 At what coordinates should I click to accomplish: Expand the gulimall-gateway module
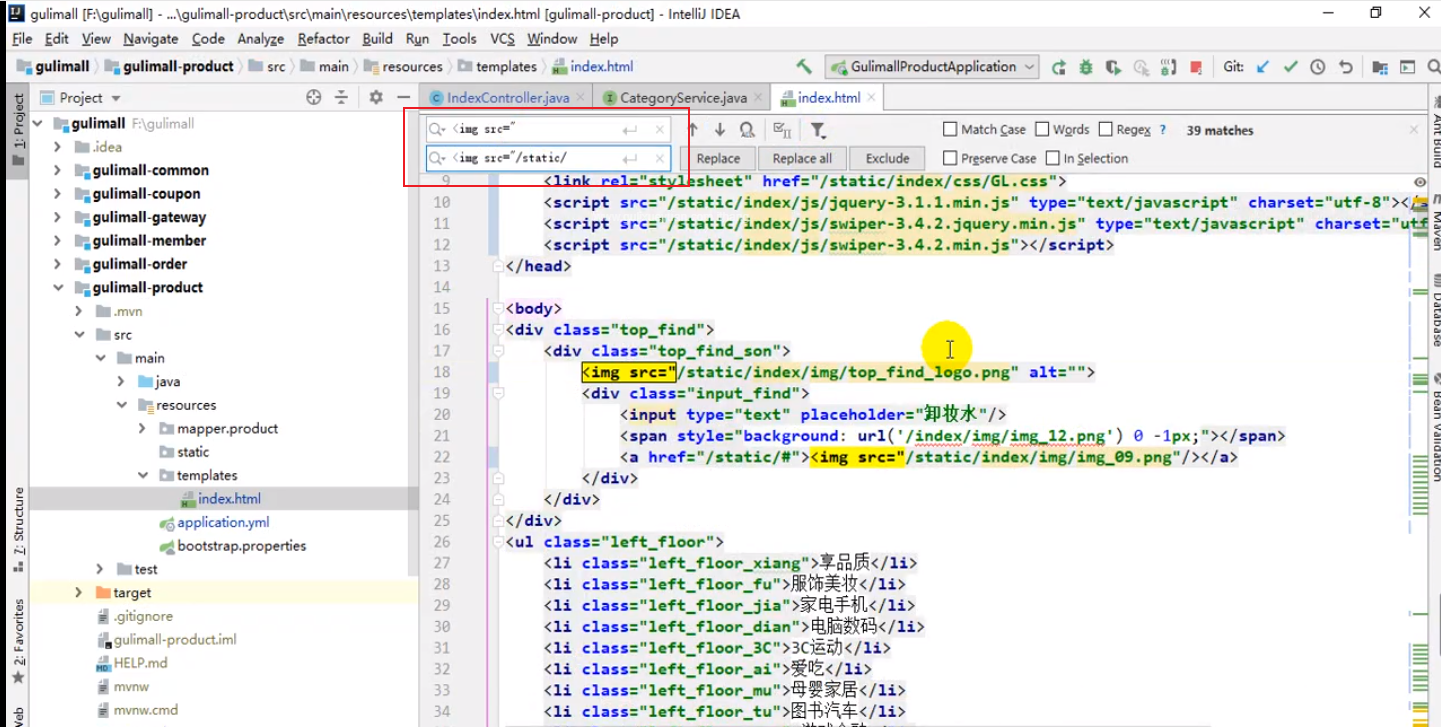coord(58,217)
